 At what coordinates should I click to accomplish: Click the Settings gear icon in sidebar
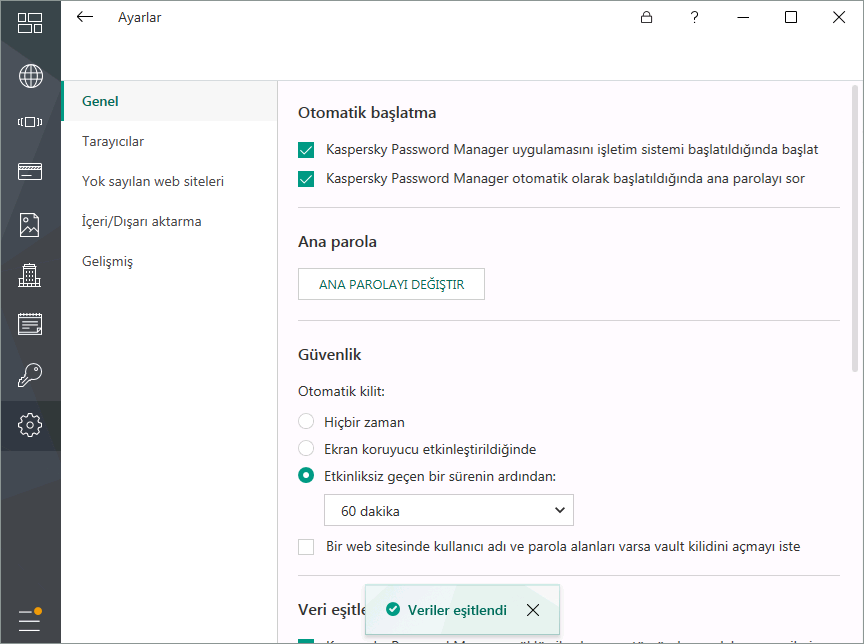(x=30, y=425)
